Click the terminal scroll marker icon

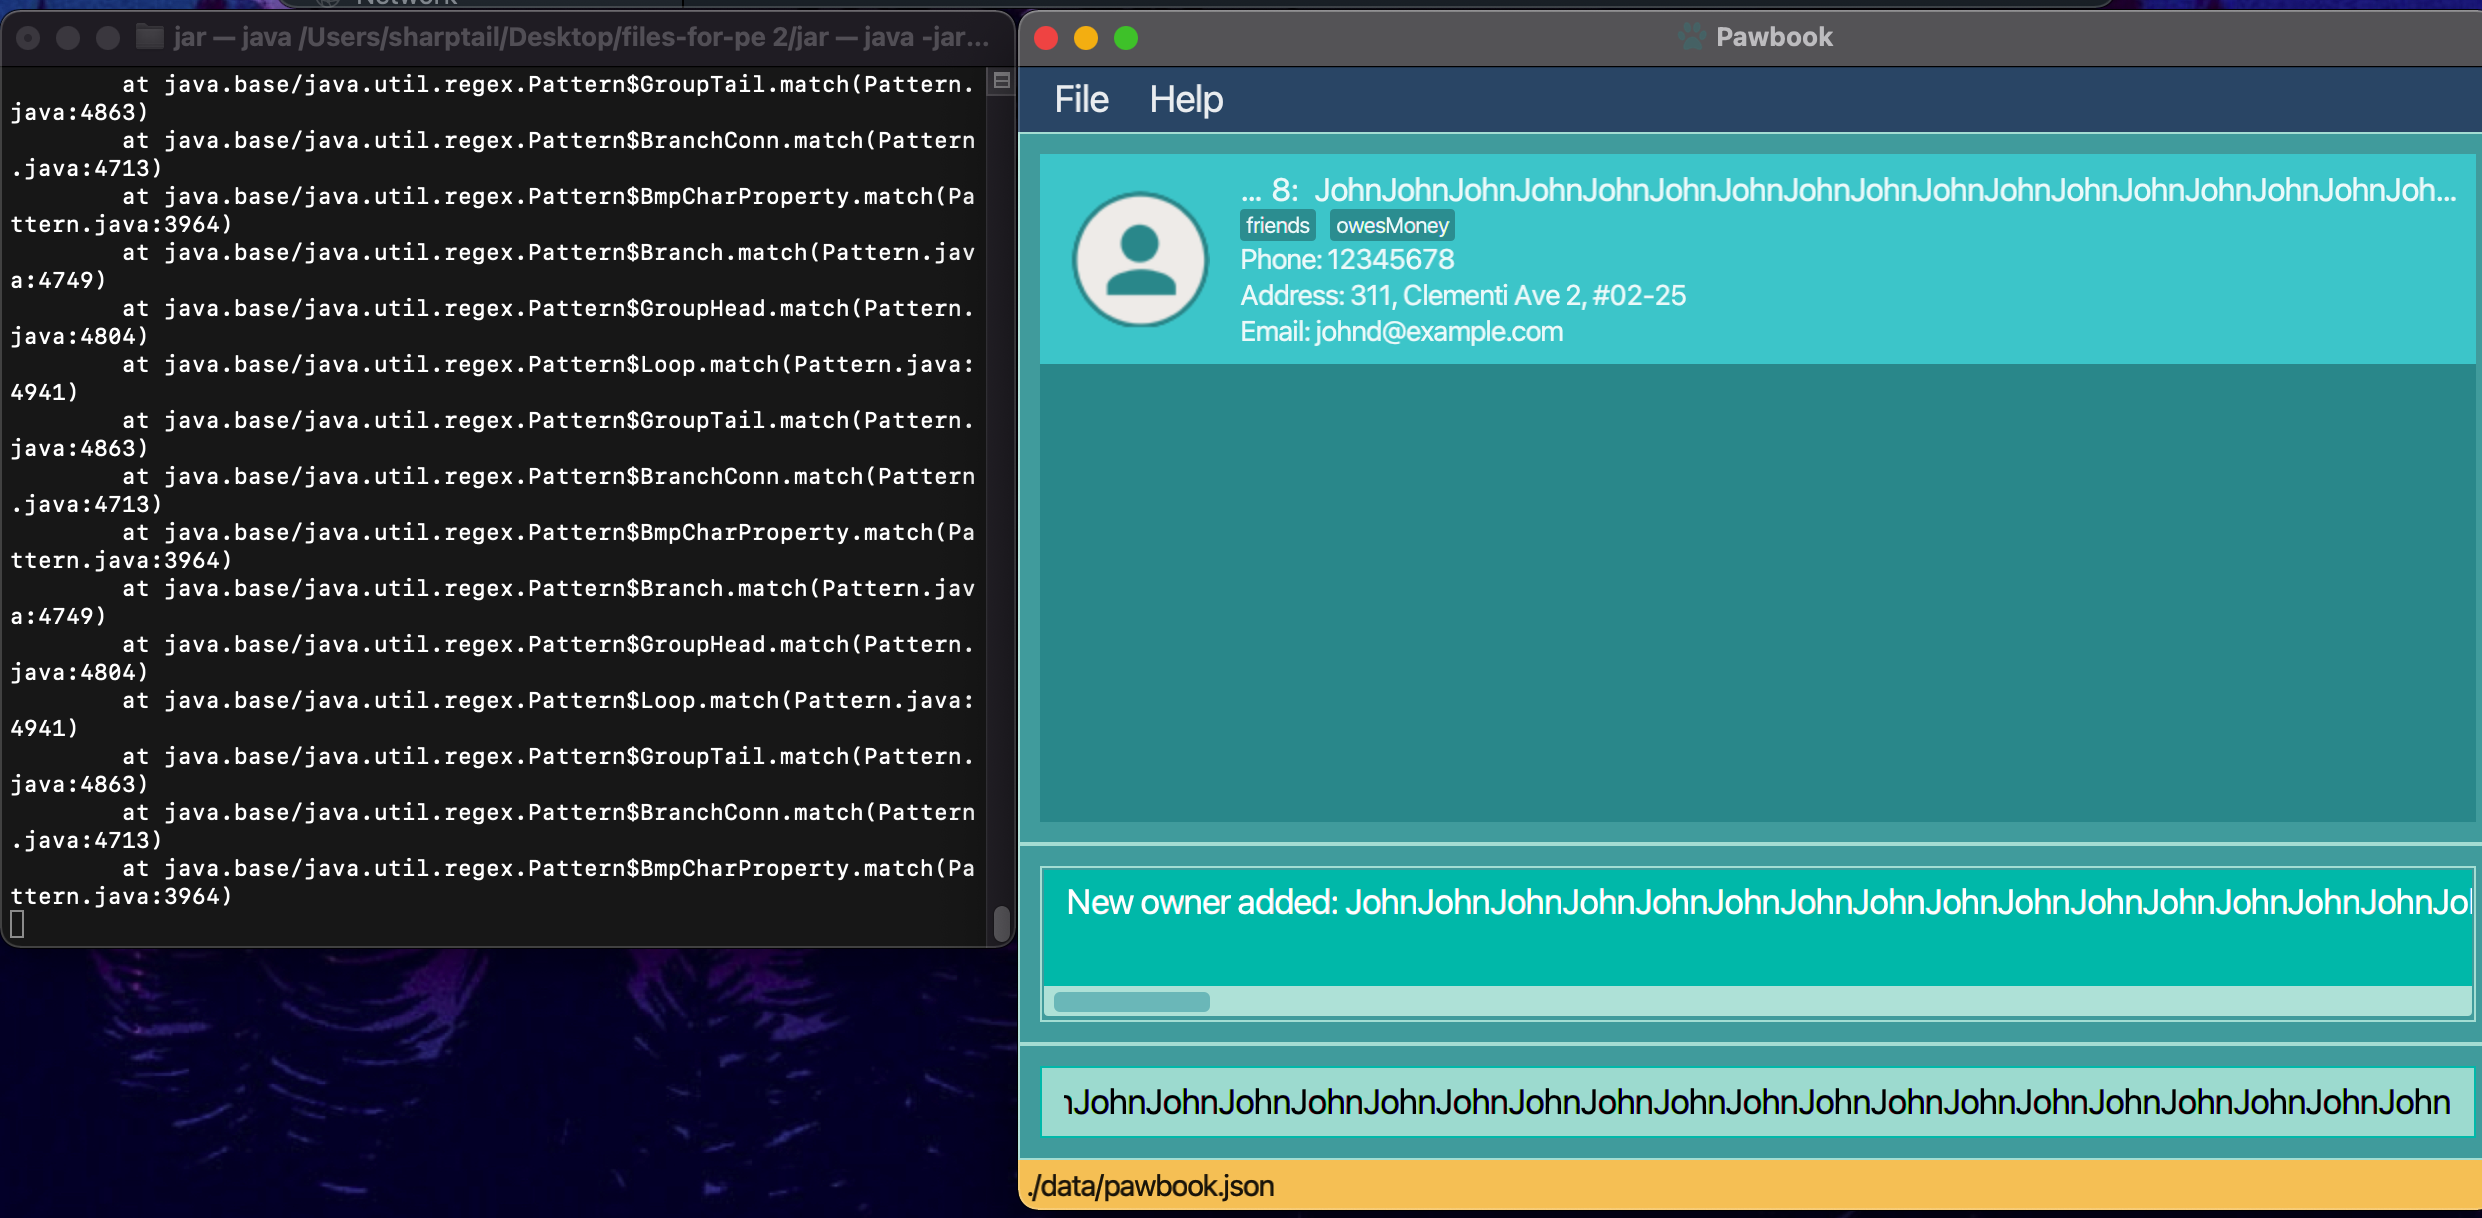tap(1001, 81)
